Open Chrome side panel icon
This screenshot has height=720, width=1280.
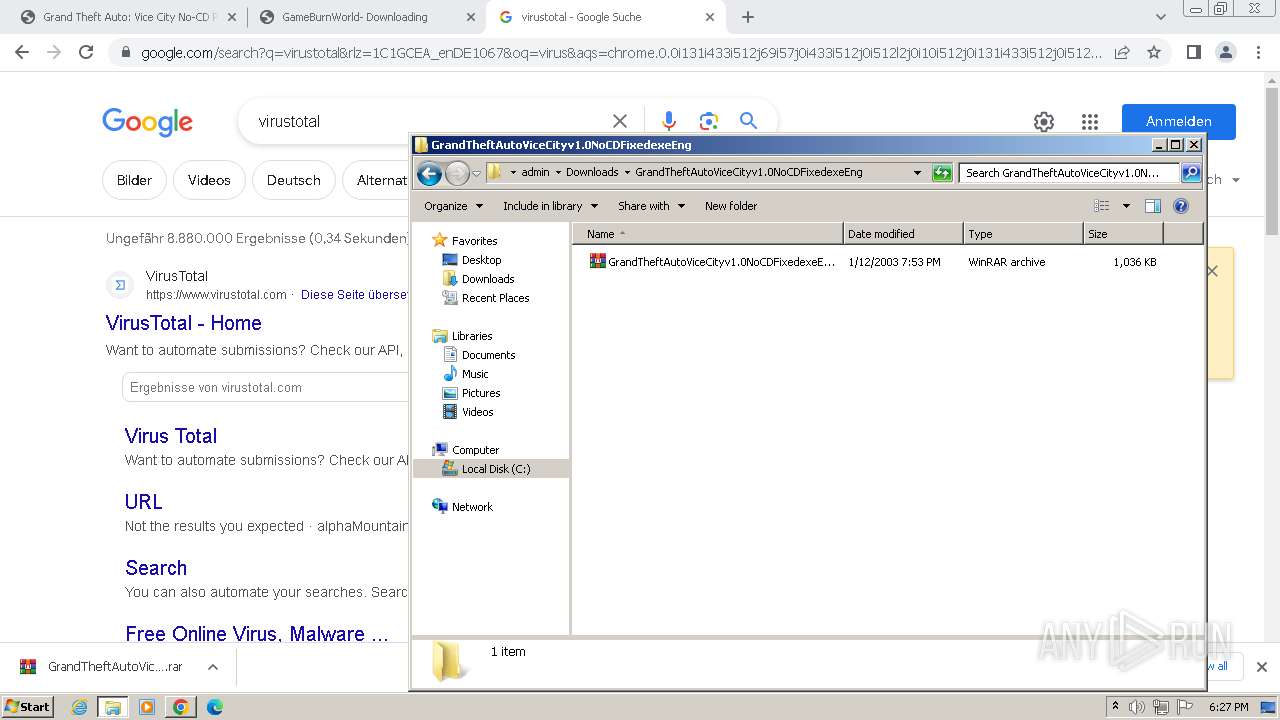tap(1193, 52)
